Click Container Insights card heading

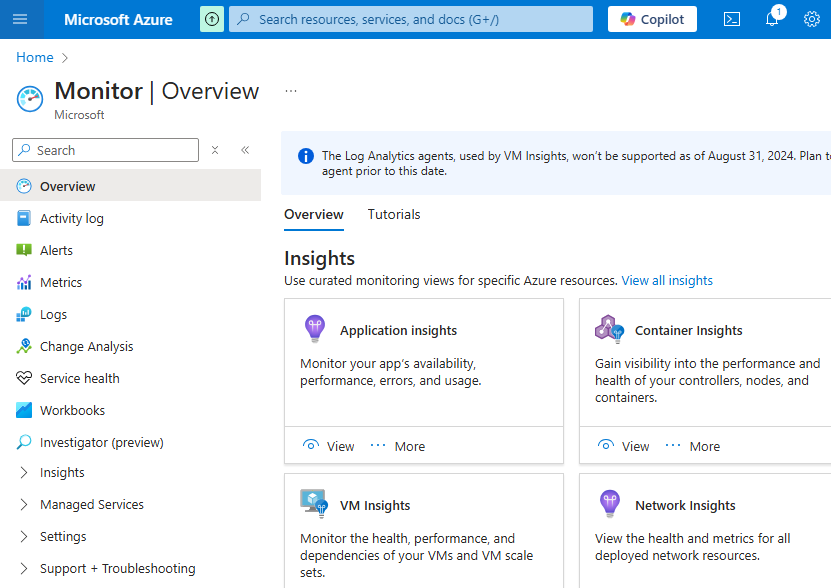coord(688,330)
